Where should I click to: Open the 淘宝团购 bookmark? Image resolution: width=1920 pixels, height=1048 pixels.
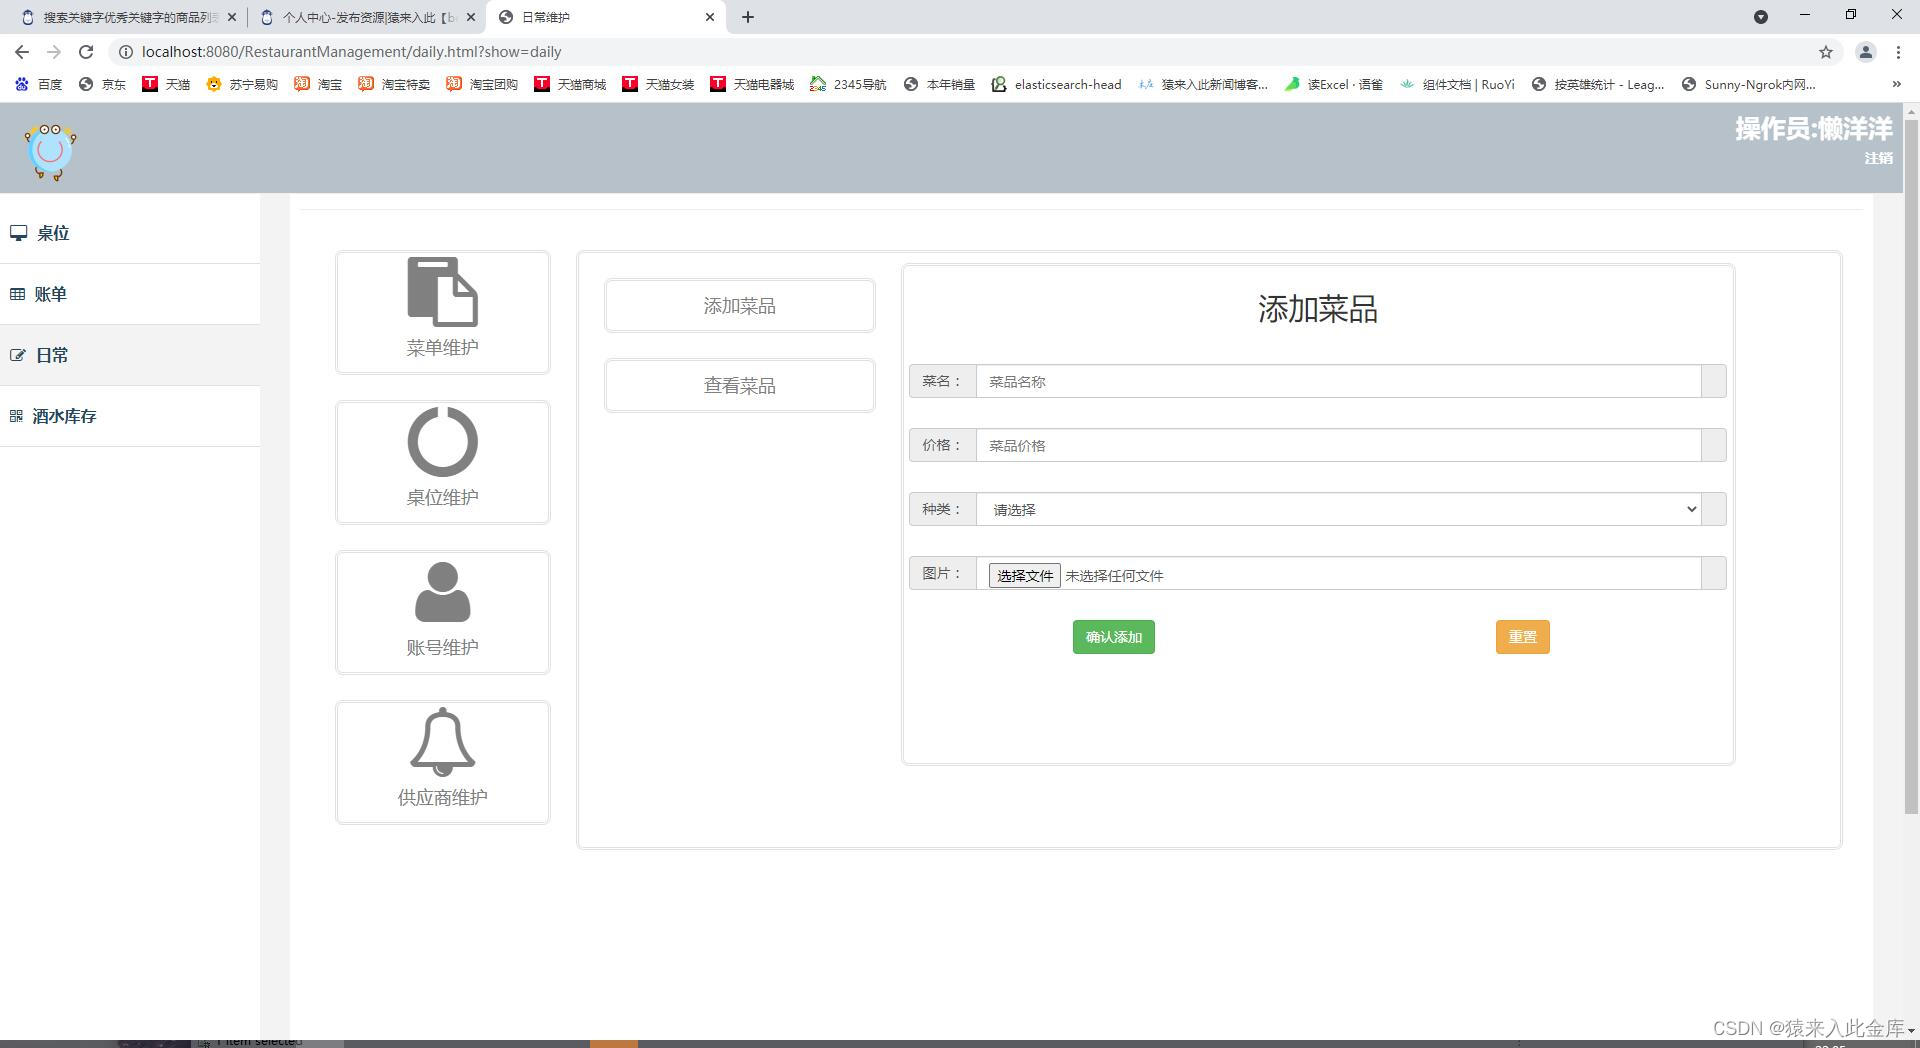pos(482,84)
